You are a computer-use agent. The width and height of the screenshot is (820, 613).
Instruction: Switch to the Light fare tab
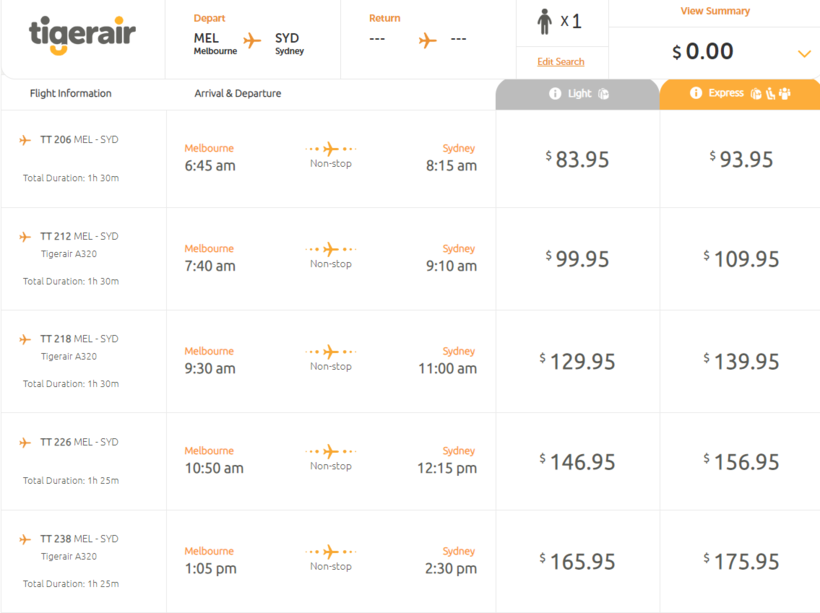[x=578, y=94]
